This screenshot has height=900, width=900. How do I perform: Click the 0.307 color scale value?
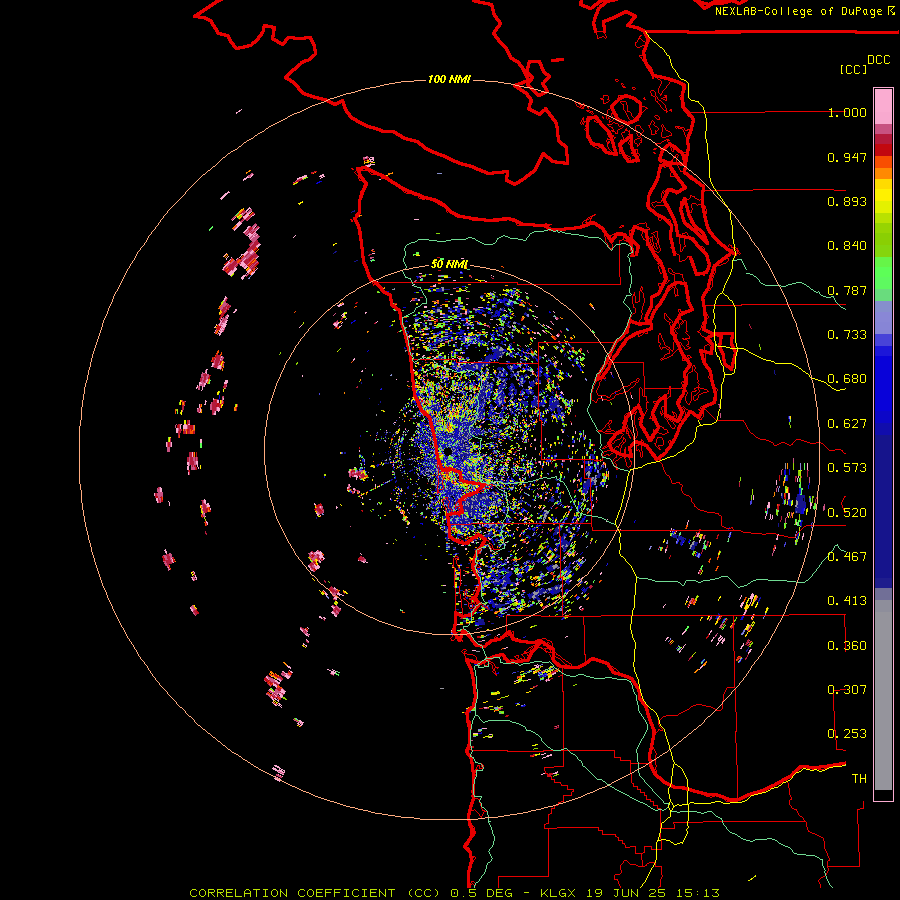[847, 690]
